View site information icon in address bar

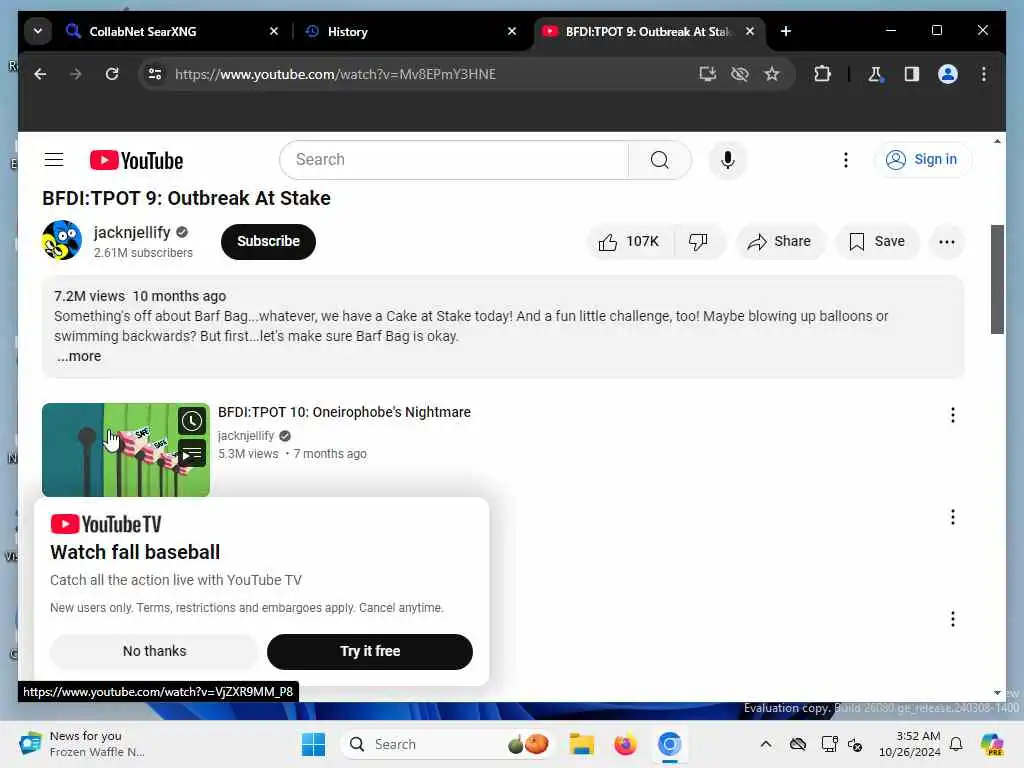click(155, 74)
